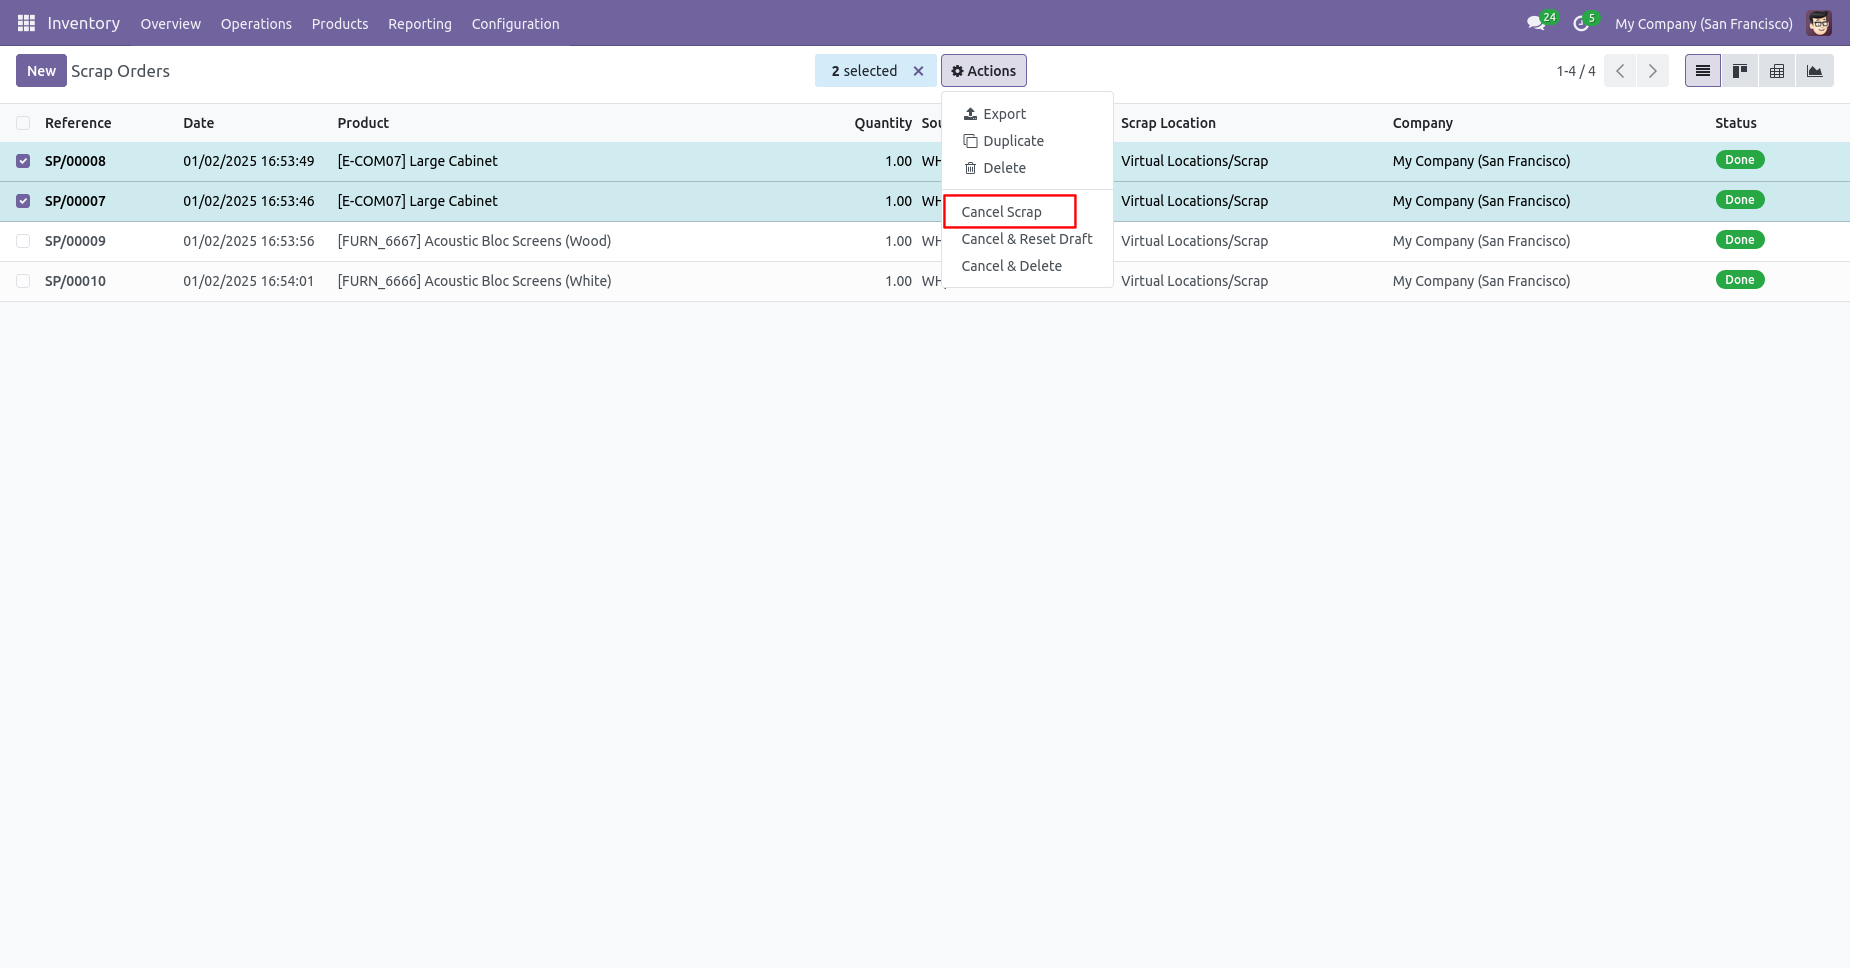Sort by the Company column header
The height and width of the screenshot is (968, 1850).
(x=1422, y=123)
